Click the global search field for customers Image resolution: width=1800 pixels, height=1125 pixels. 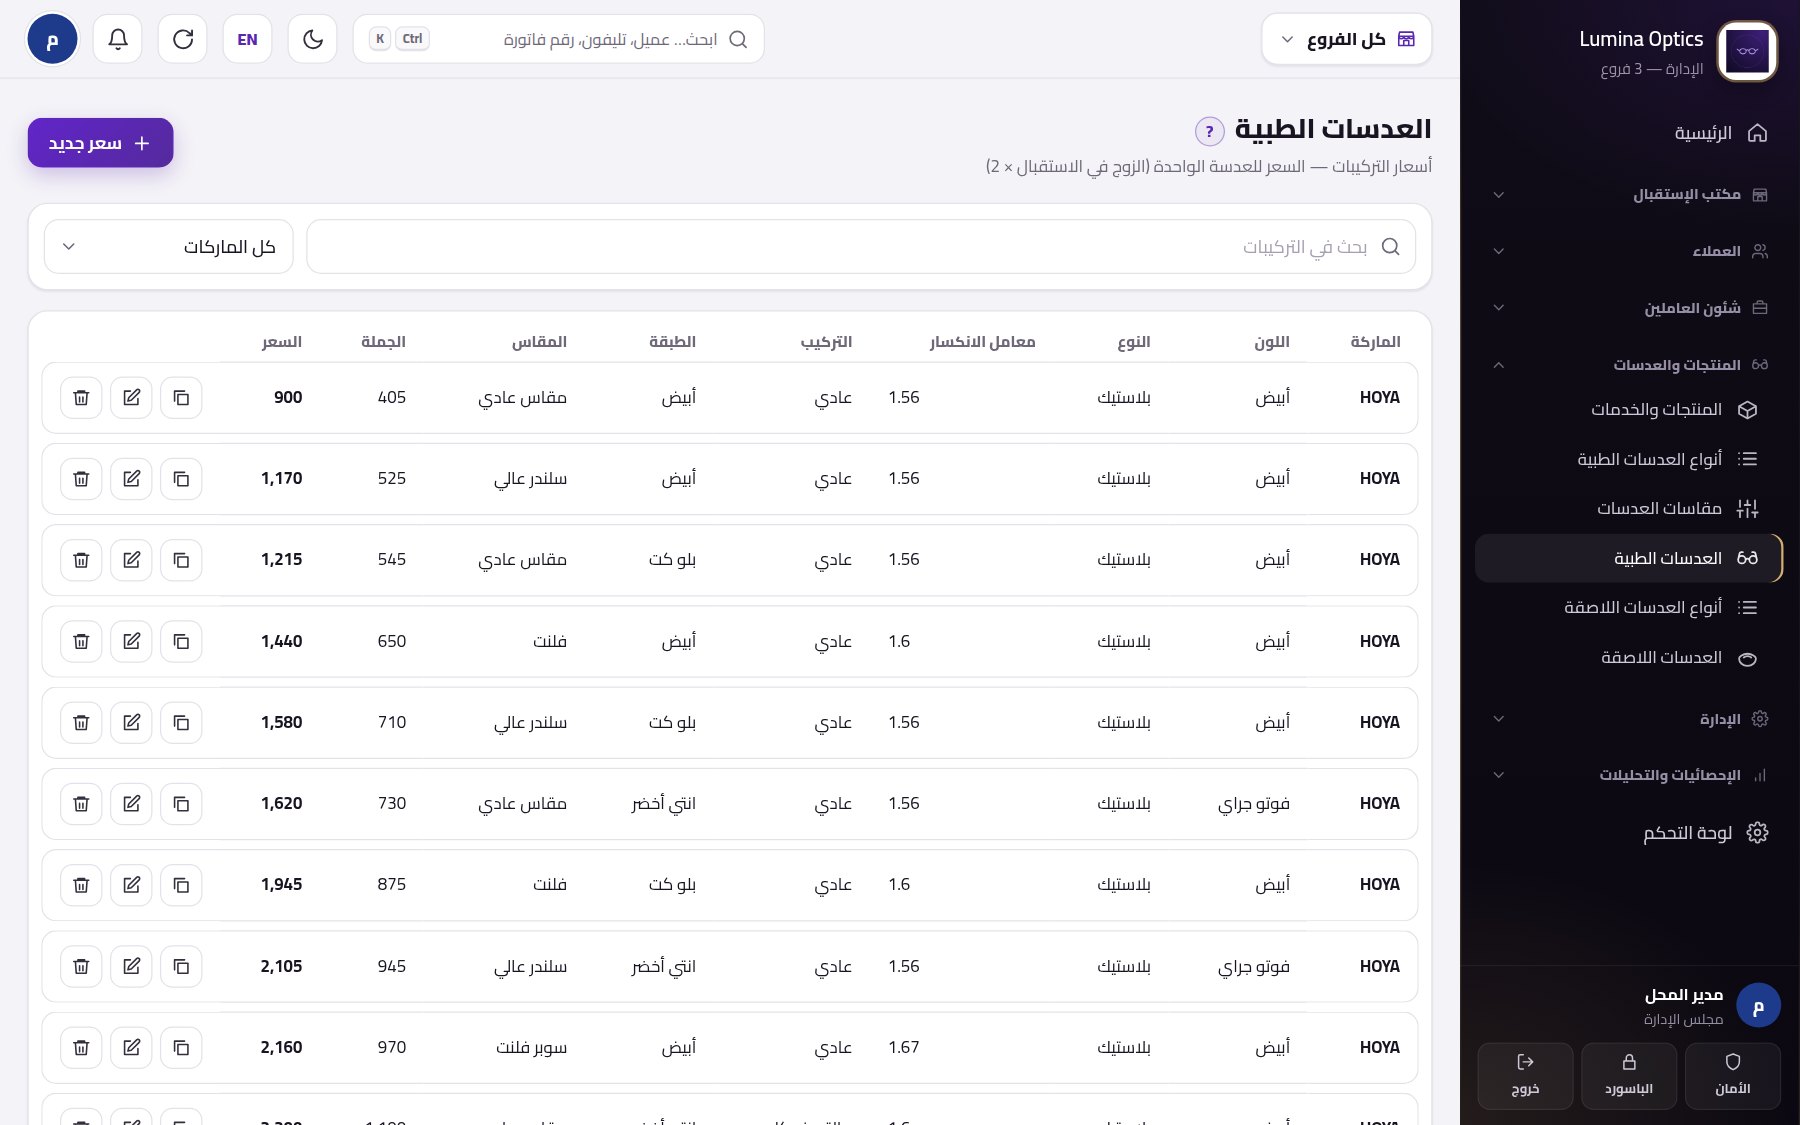(558, 39)
